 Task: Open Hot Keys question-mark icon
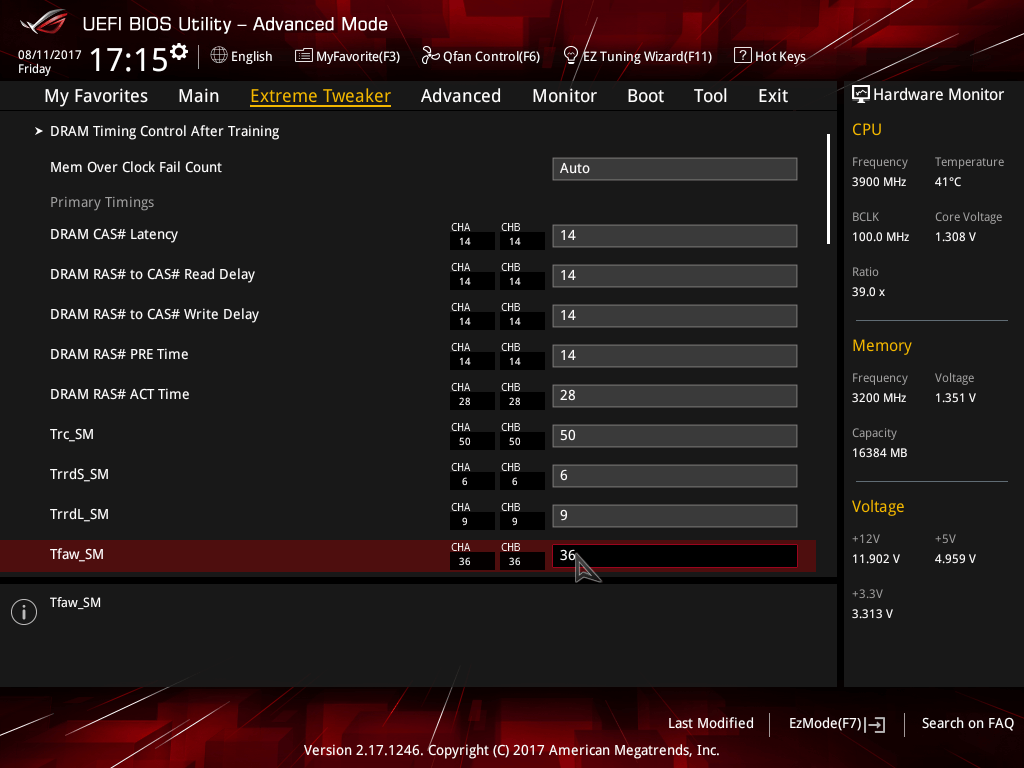pyautogui.click(x=743, y=56)
